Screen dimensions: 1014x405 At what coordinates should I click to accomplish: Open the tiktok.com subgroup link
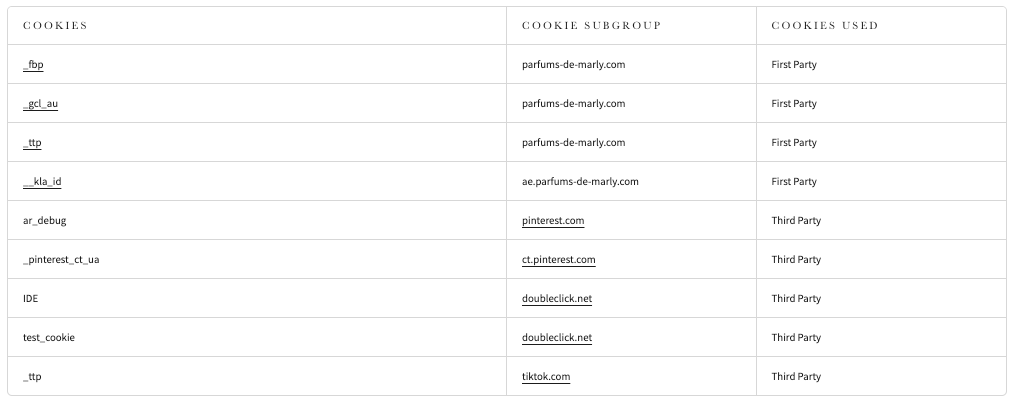(x=546, y=377)
